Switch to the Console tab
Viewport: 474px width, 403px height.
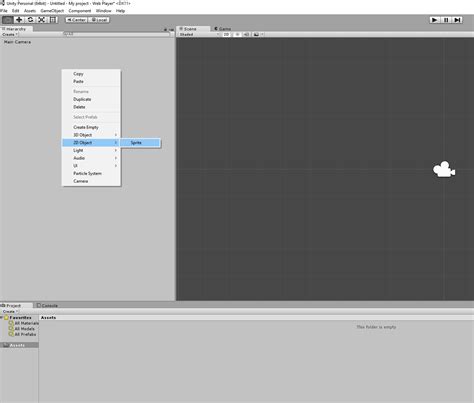(x=47, y=305)
